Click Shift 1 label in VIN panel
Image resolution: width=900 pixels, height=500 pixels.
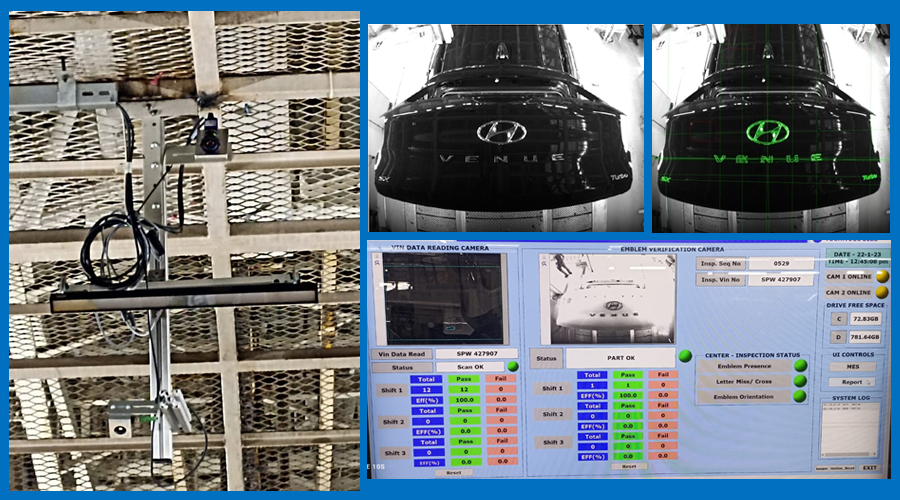point(392,390)
